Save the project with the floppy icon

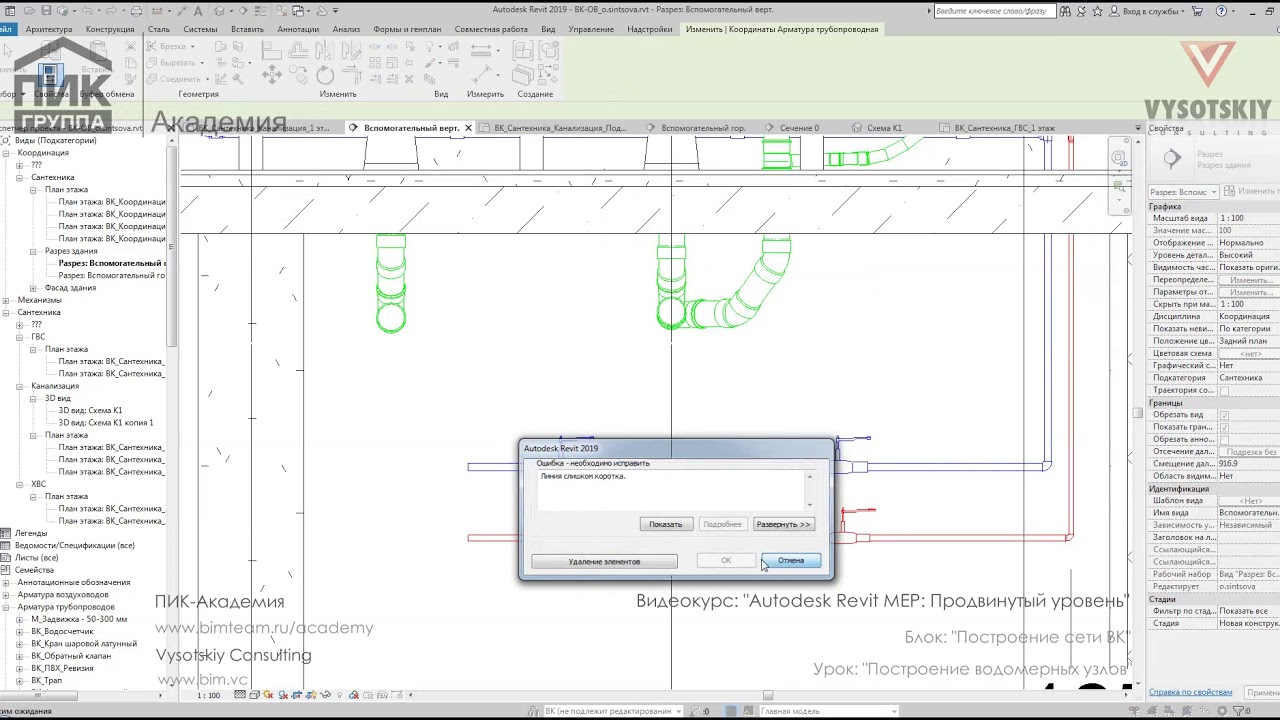(46, 11)
